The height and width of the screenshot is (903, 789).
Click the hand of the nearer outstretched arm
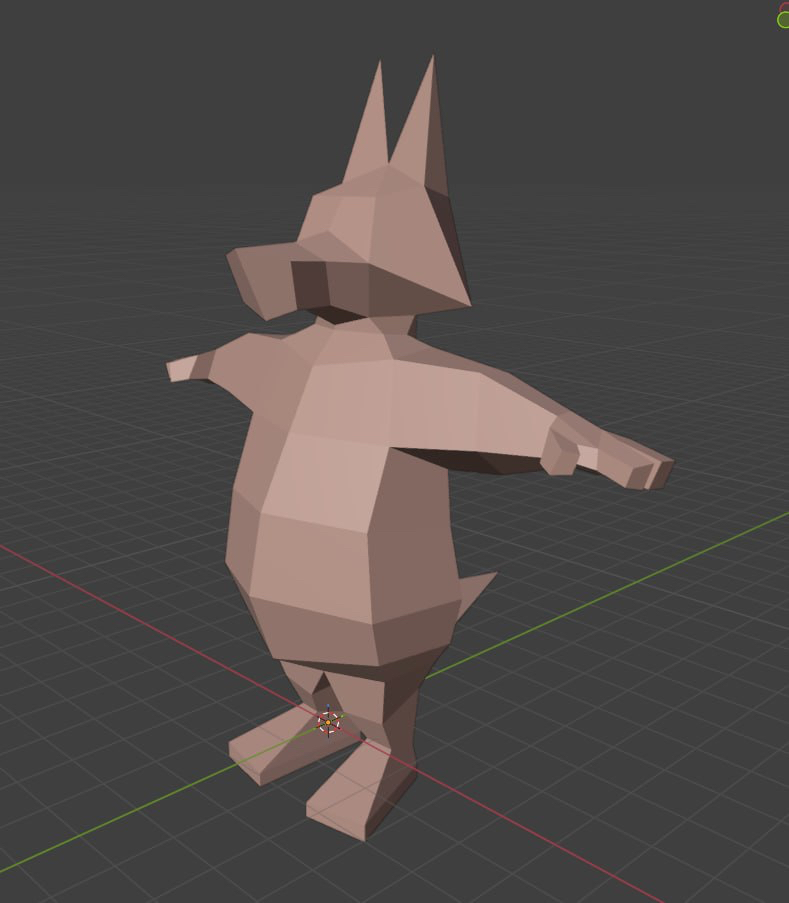pyautogui.click(x=625, y=462)
